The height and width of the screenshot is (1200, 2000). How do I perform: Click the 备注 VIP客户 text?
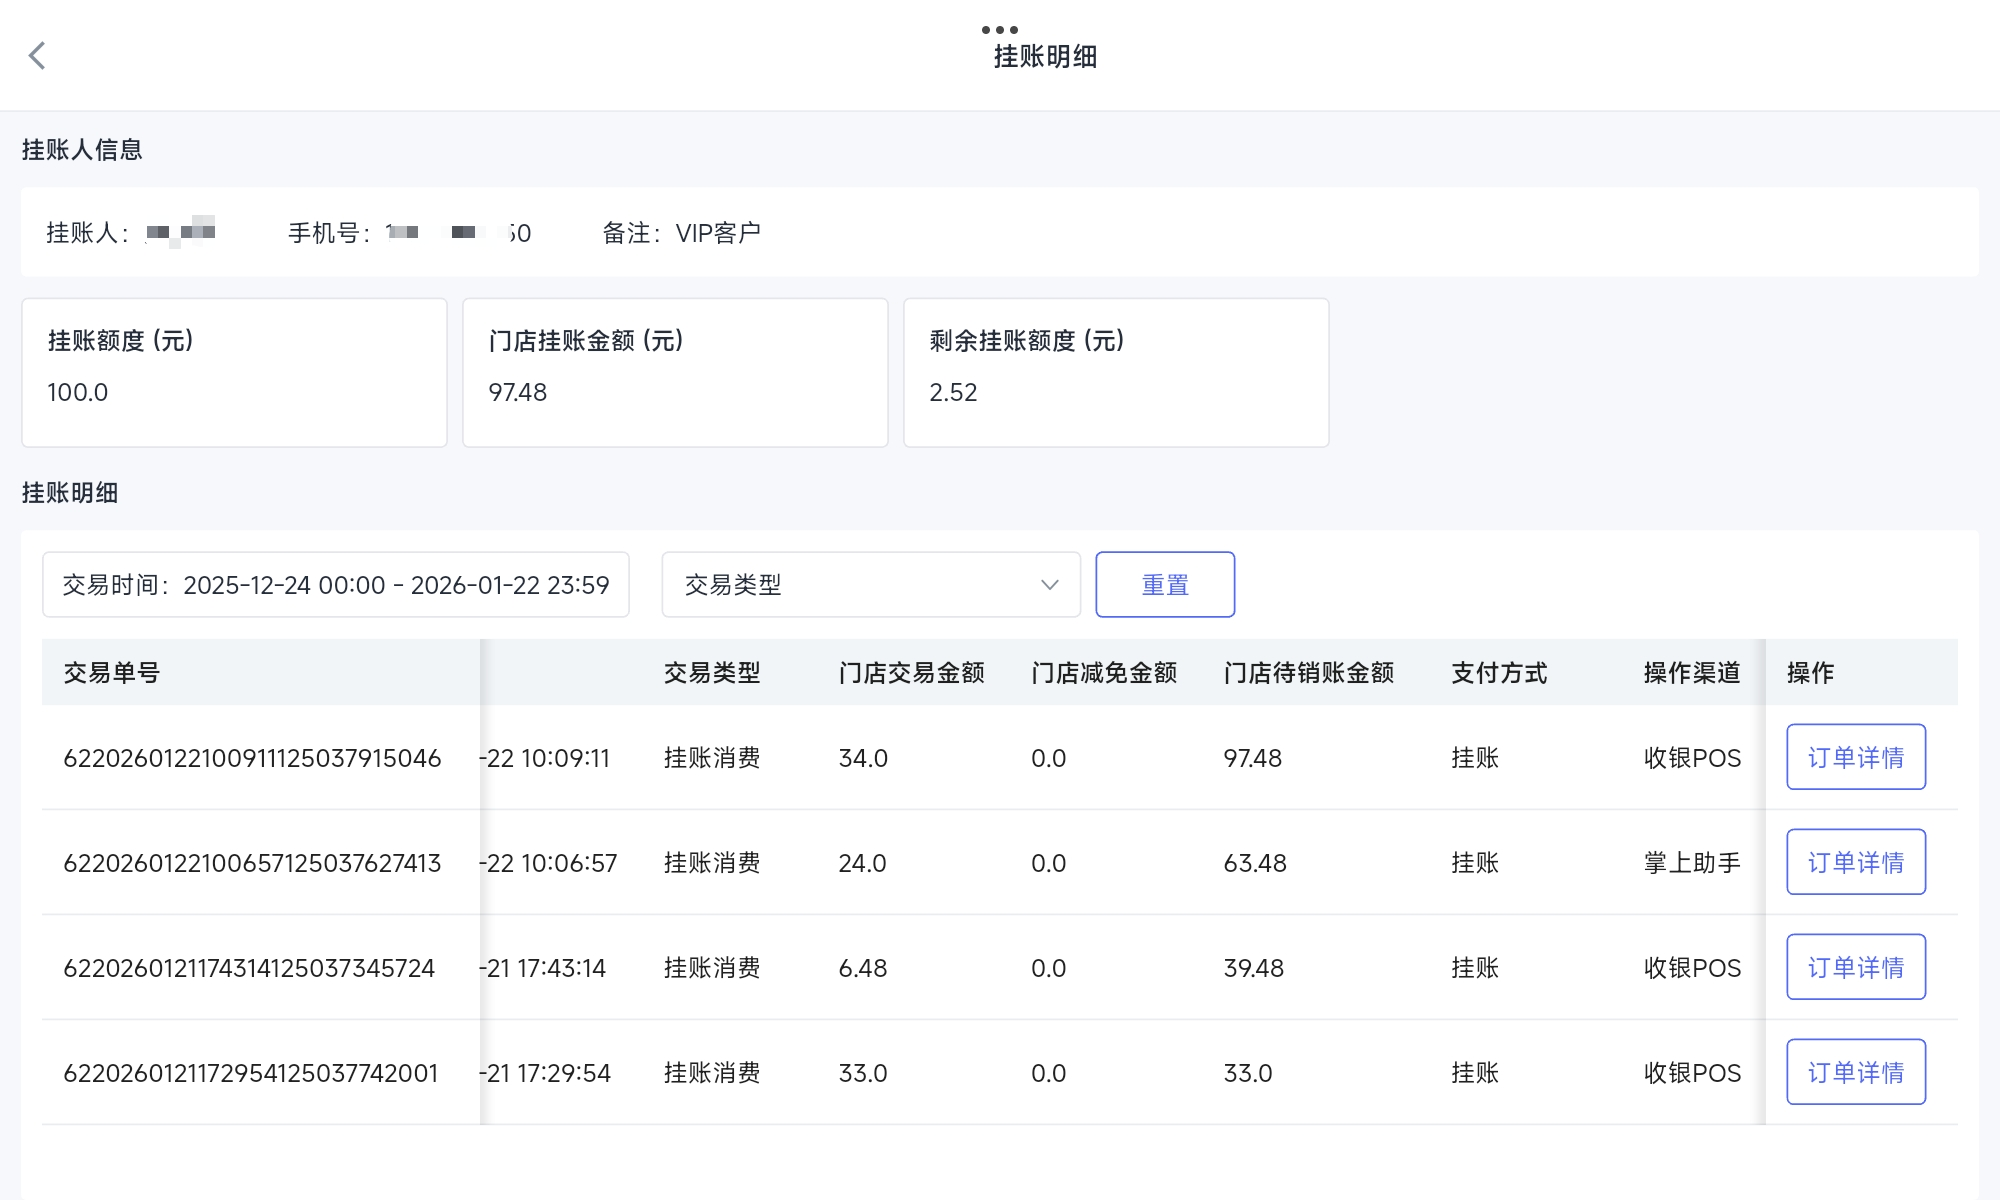click(x=682, y=233)
